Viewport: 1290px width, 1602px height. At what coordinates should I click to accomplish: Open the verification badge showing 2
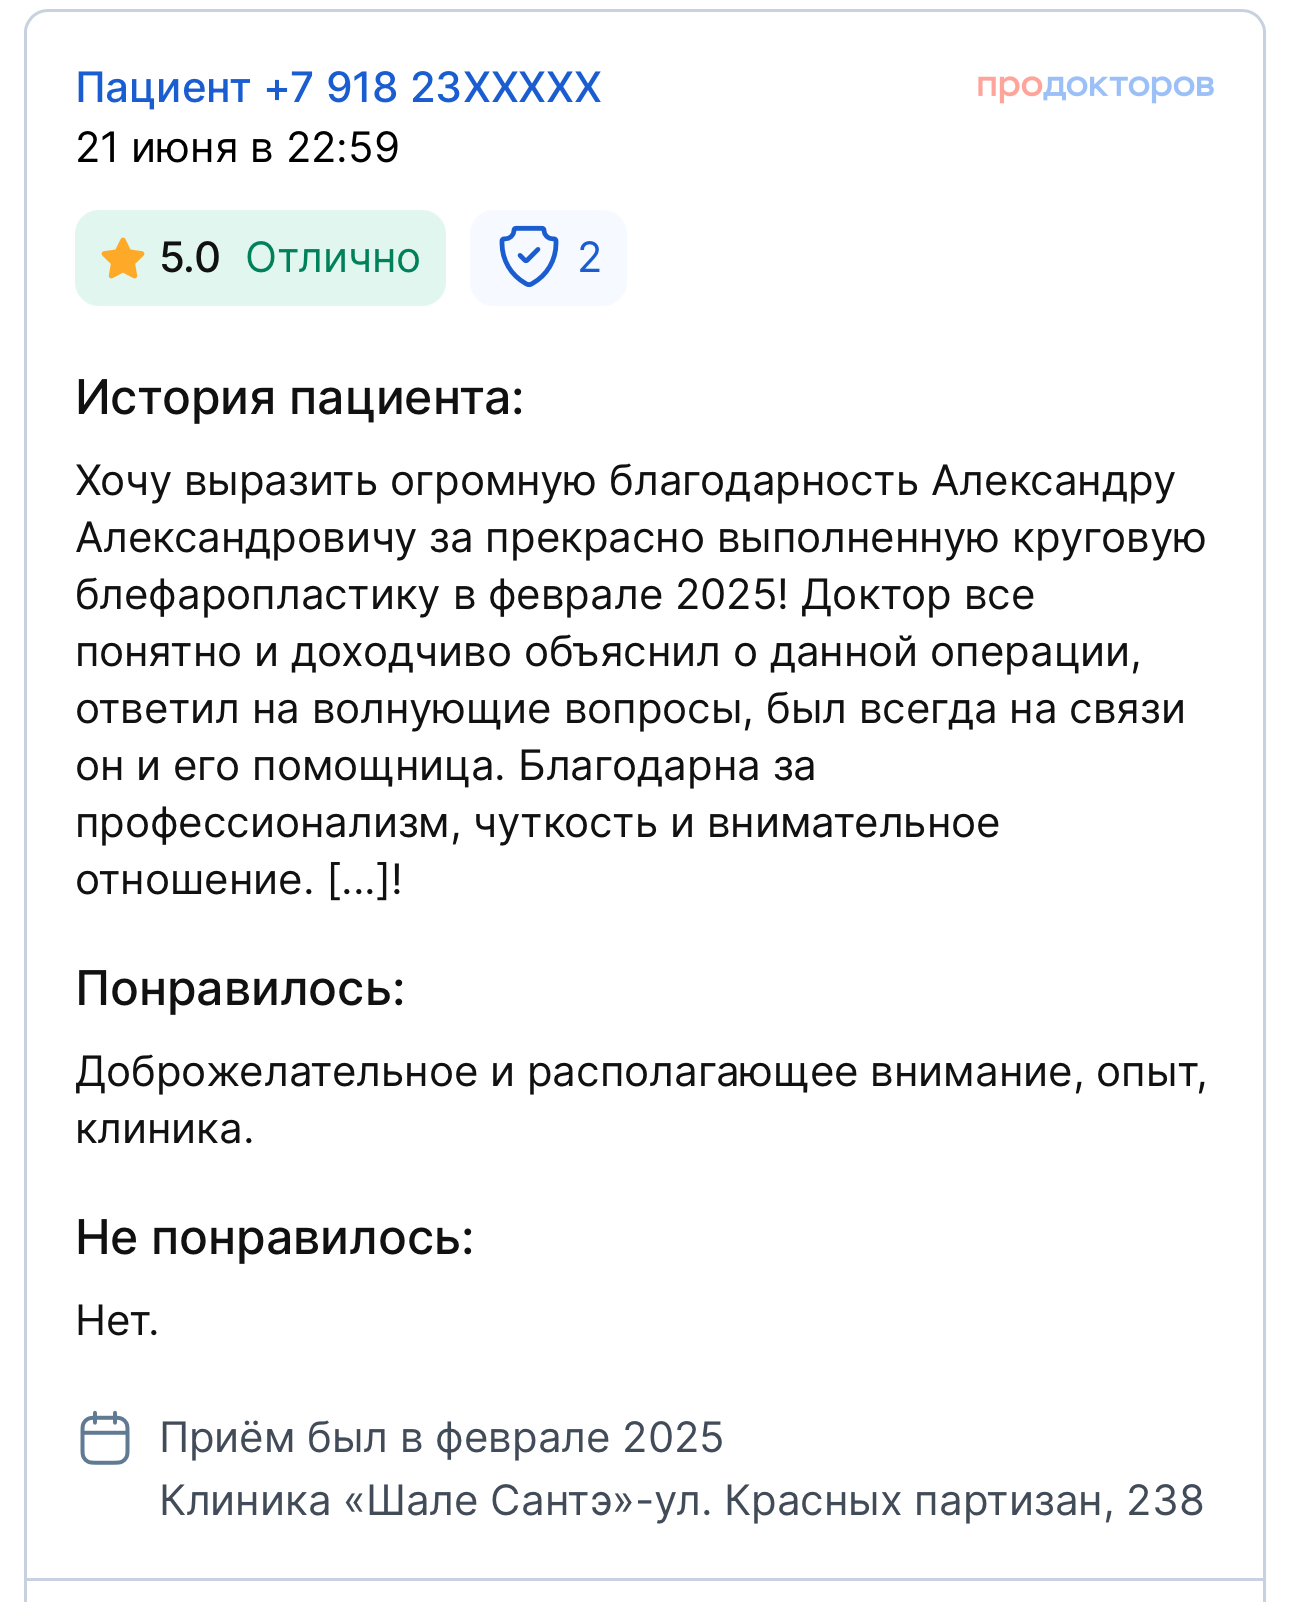point(548,258)
